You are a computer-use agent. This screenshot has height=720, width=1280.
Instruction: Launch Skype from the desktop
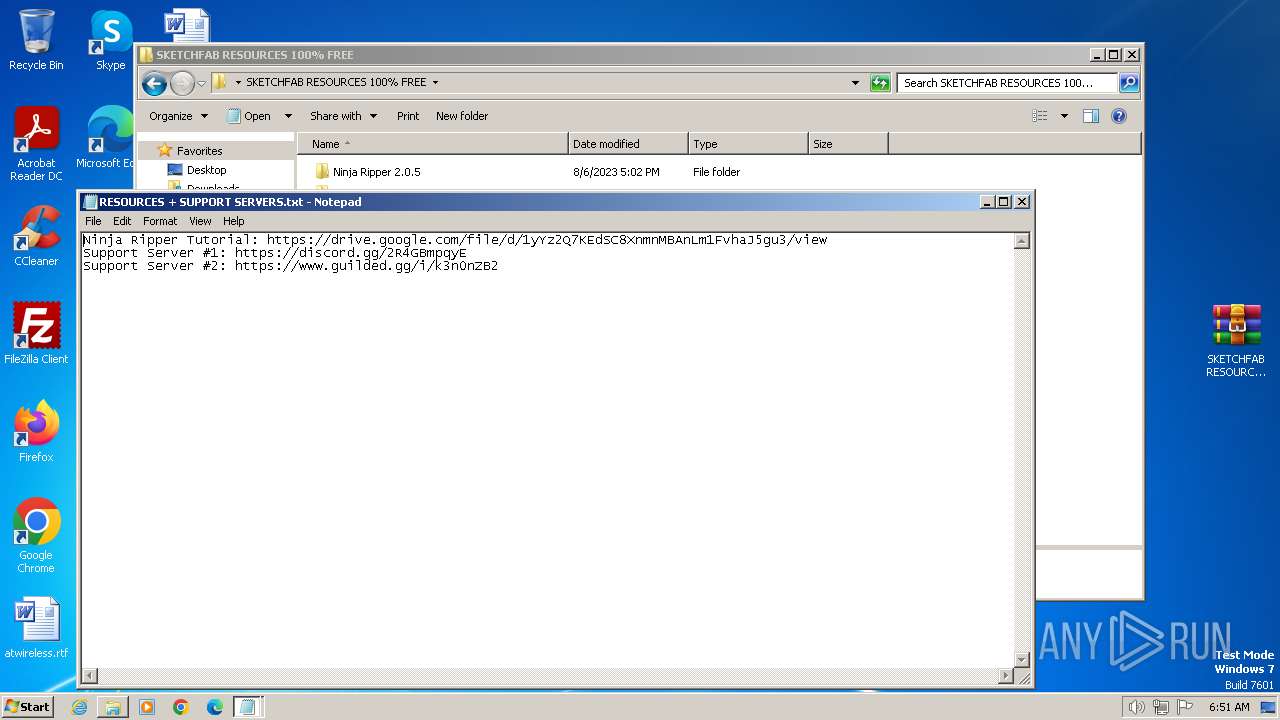tap(110, 40)
